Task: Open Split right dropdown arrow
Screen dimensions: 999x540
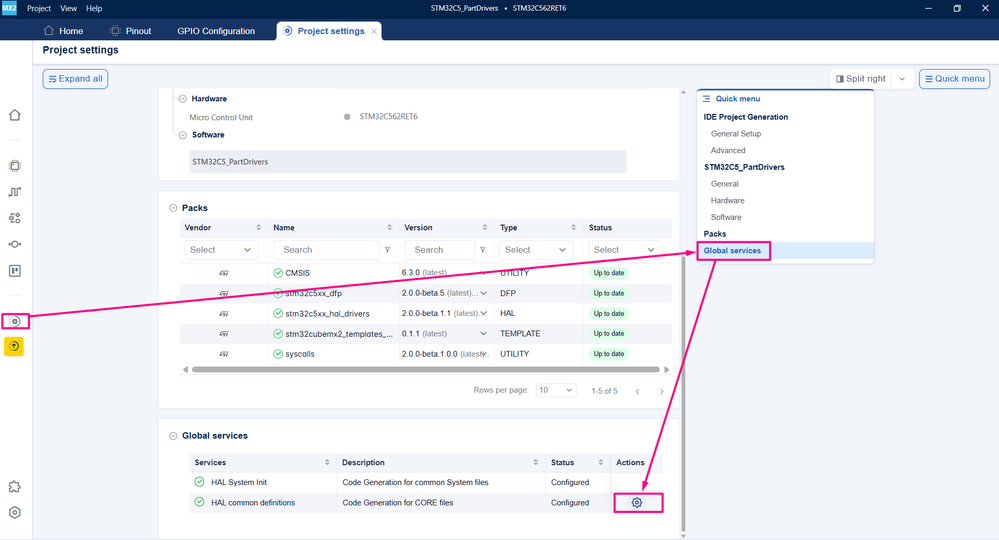Action: click(902, 79)
